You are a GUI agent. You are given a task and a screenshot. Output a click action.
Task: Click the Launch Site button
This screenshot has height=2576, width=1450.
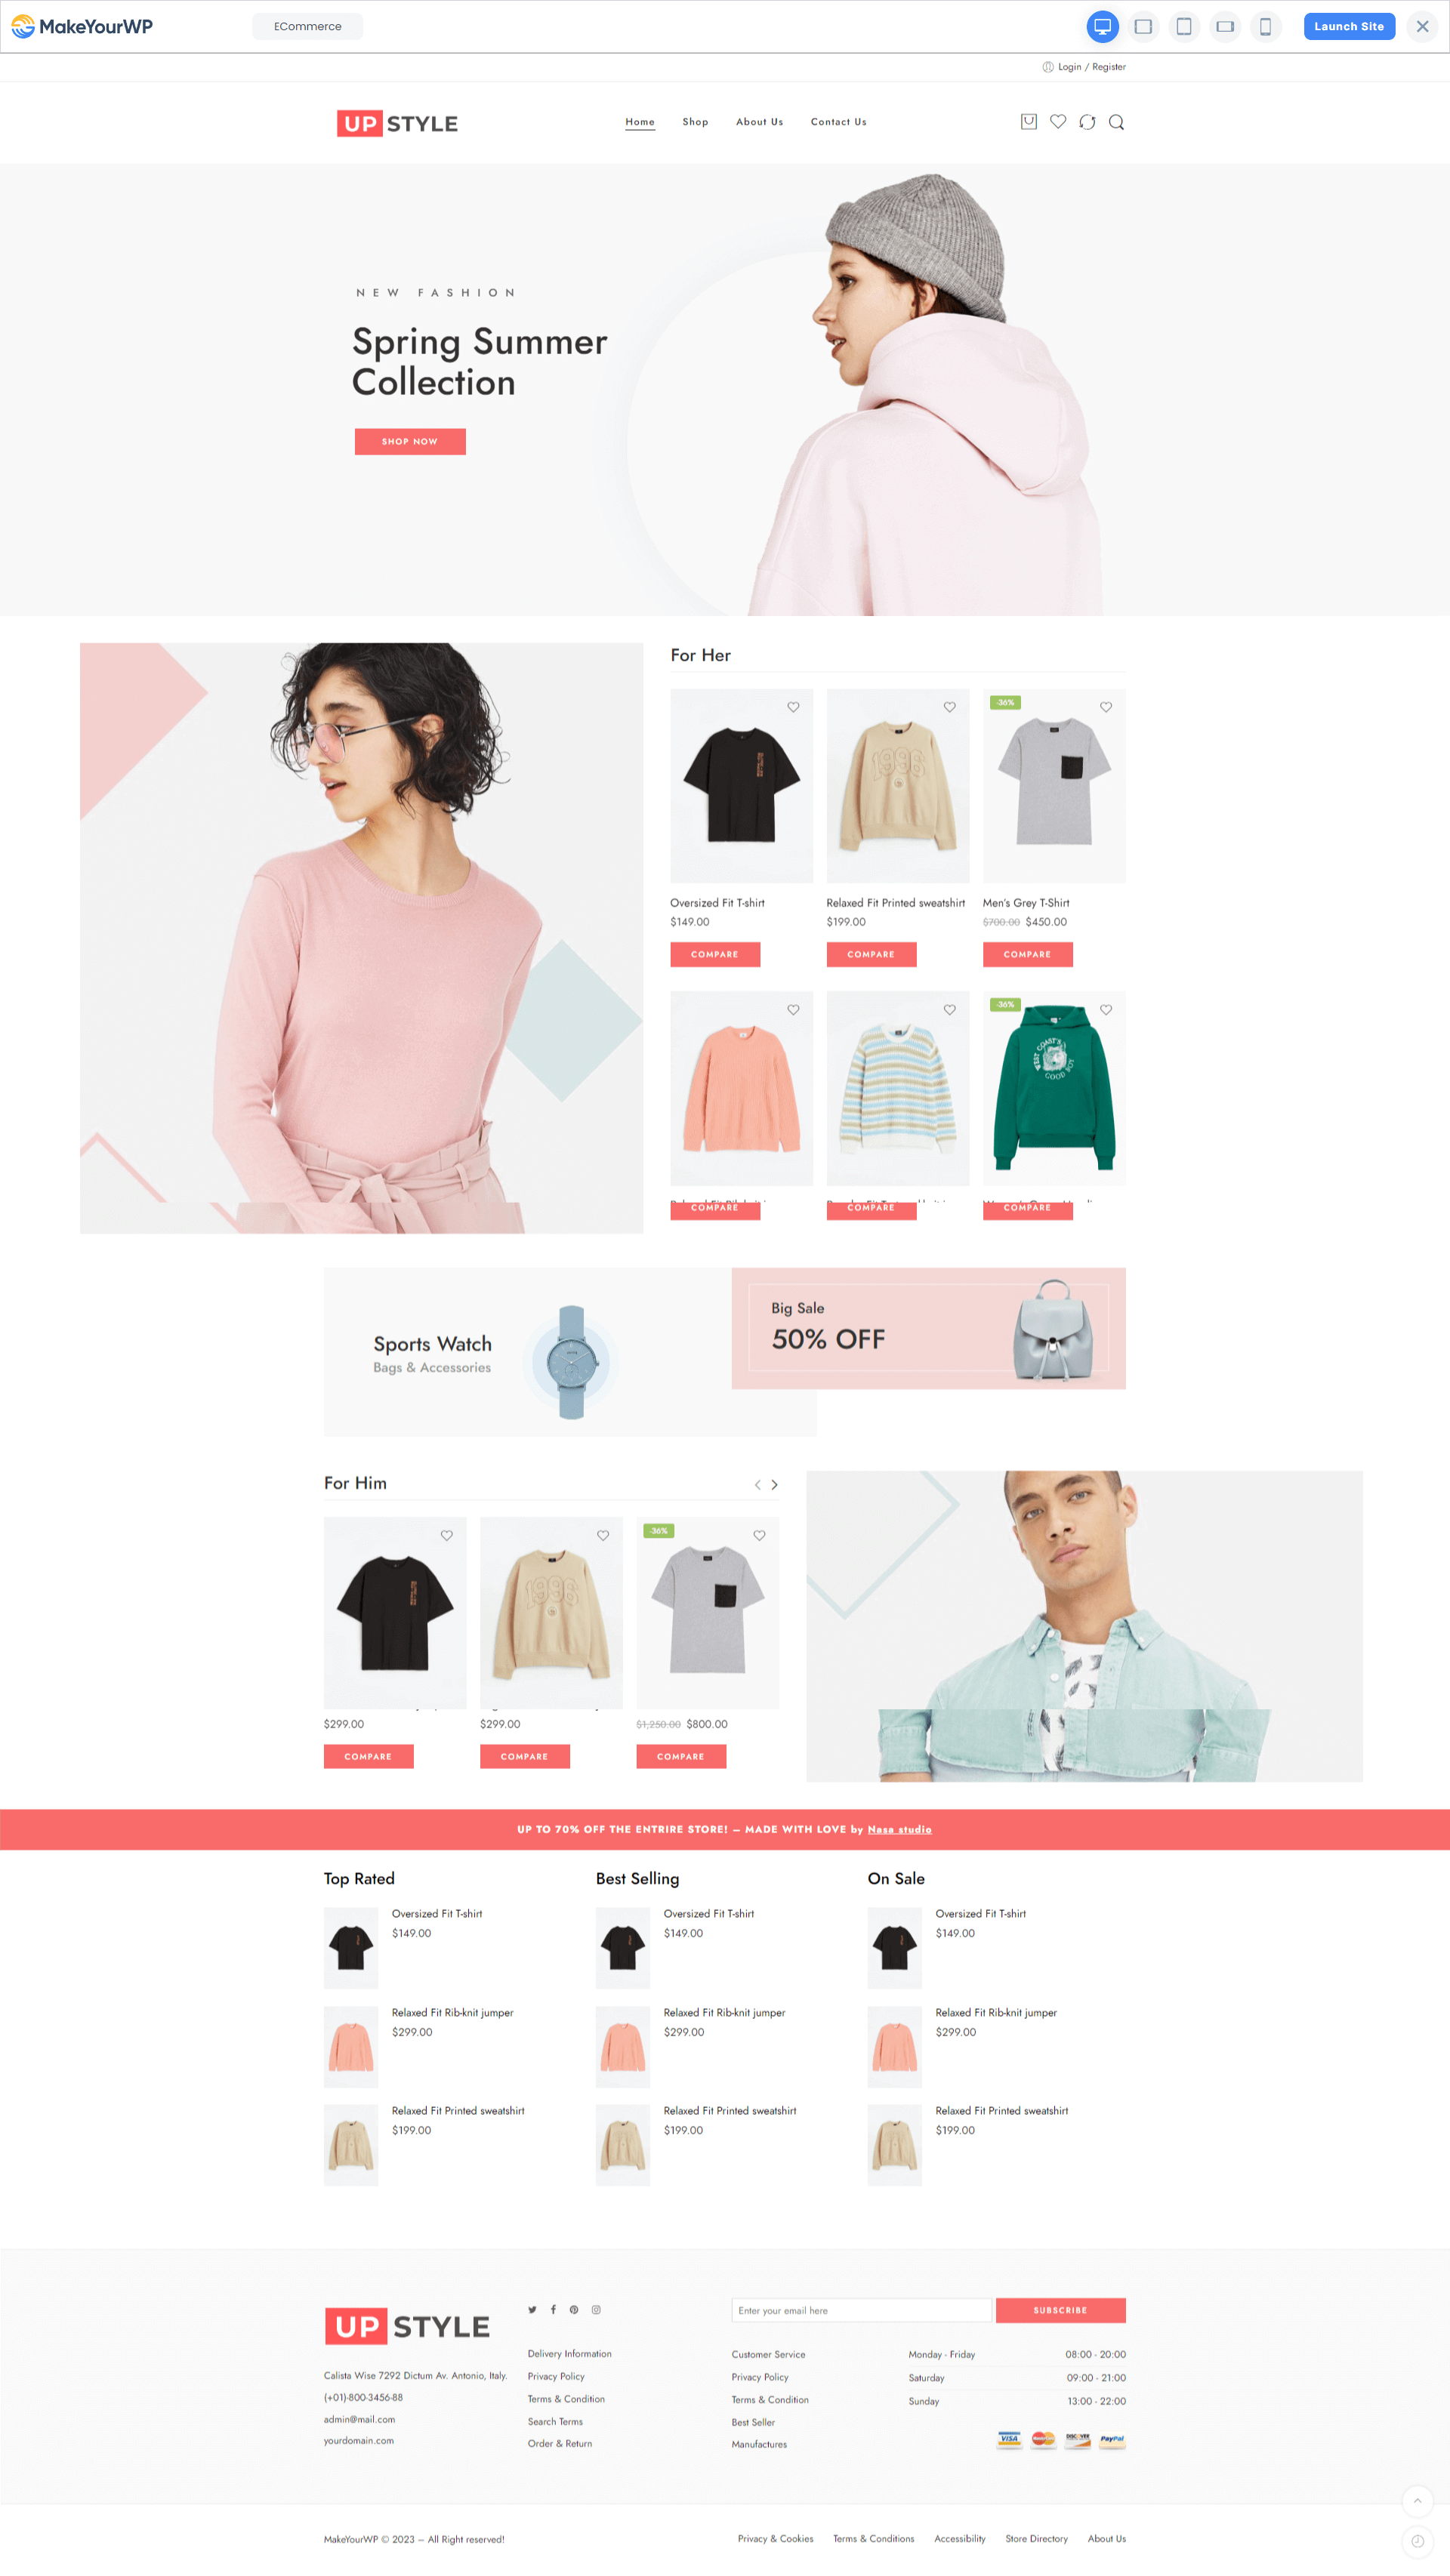[1349, 25]
